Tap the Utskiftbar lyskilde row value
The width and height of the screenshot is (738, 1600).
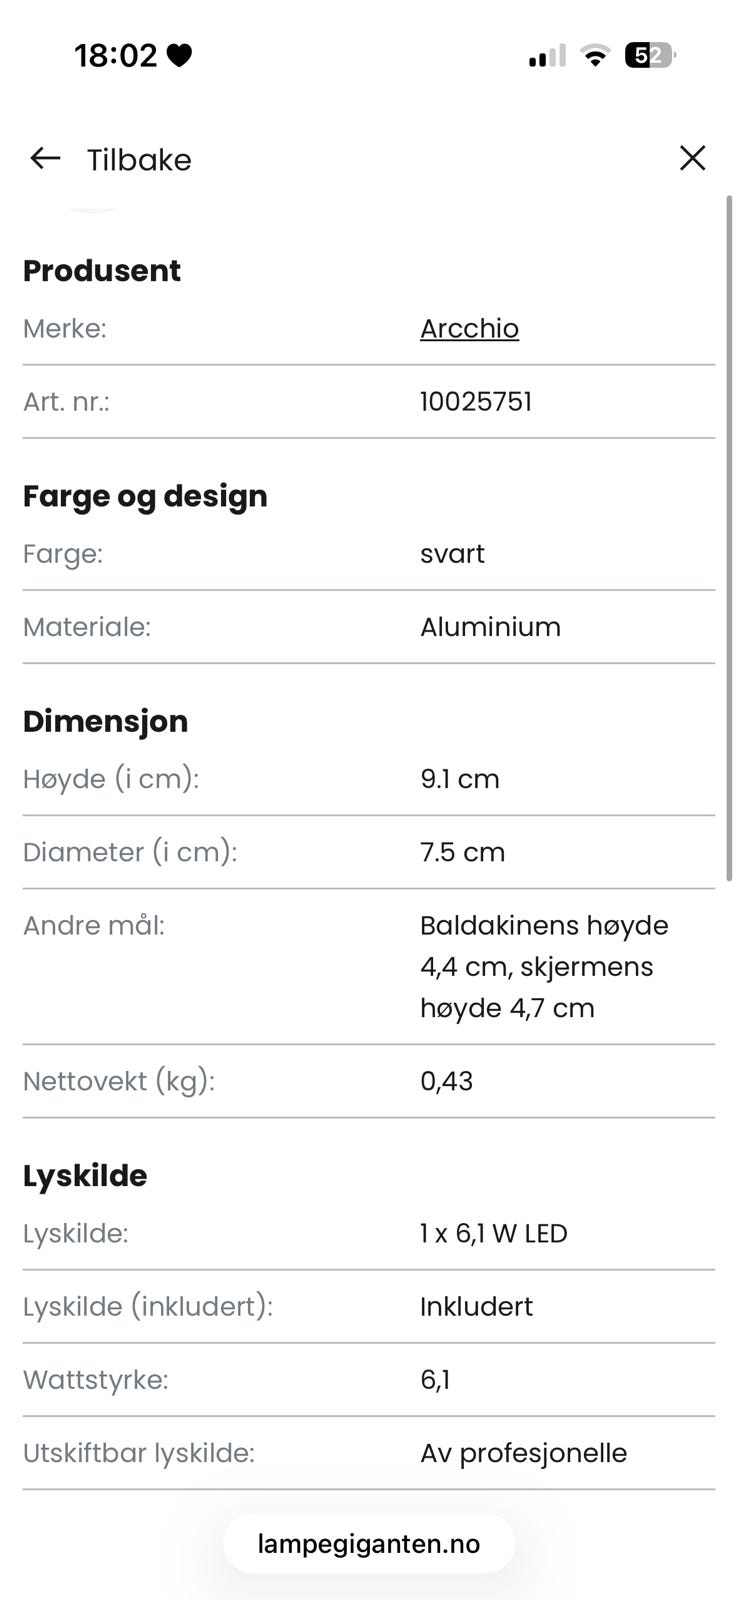pos(524,1453)
